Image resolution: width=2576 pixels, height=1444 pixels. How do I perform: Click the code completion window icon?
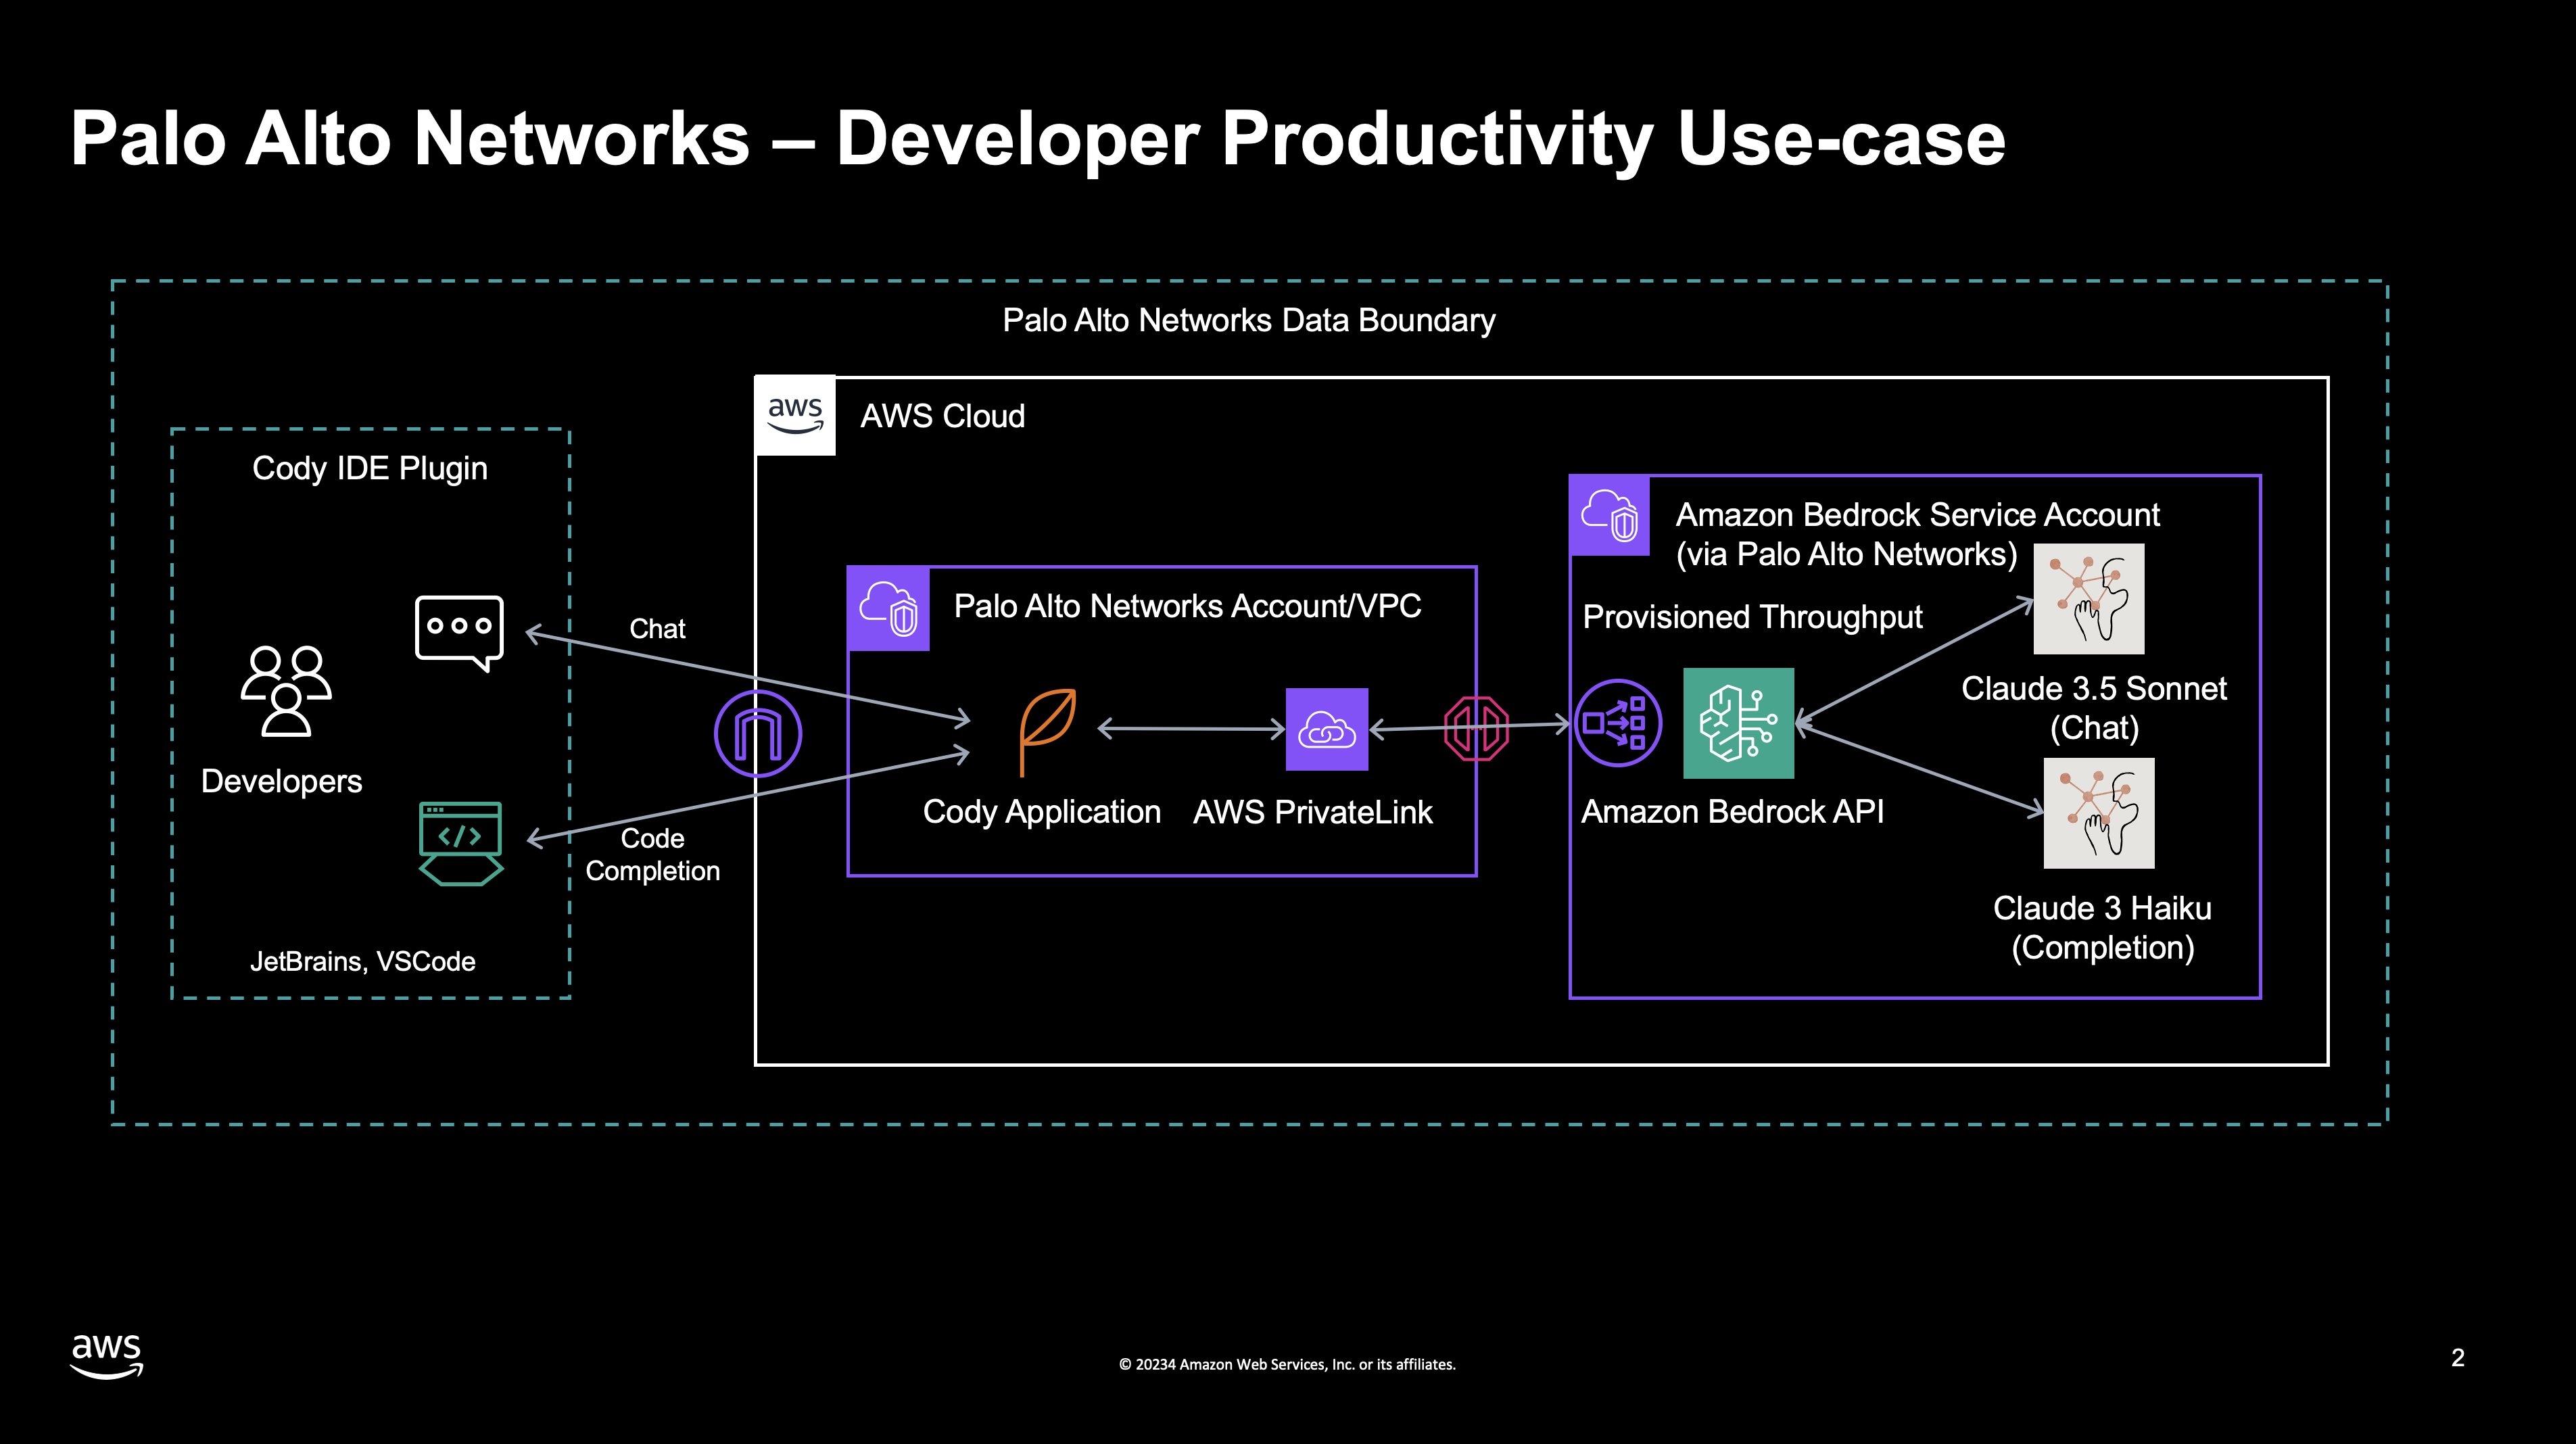pyautogui.click(x=461, y=843)
